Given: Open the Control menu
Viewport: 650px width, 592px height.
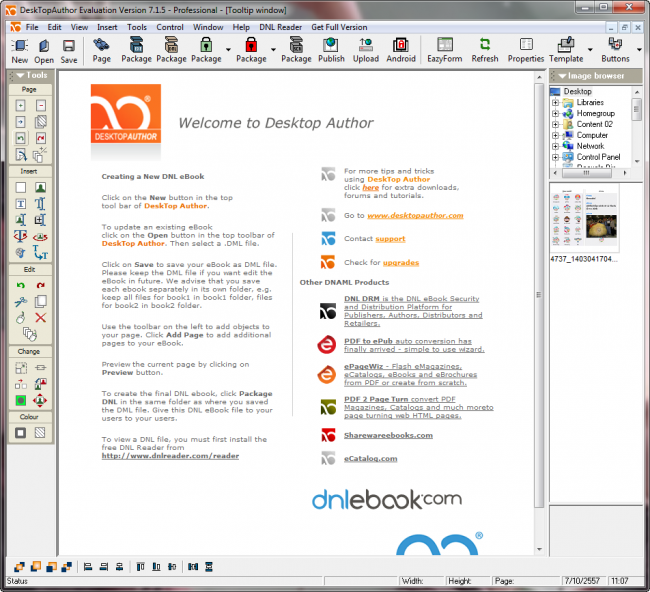Looking at the screenshot, I should [170, 27].
